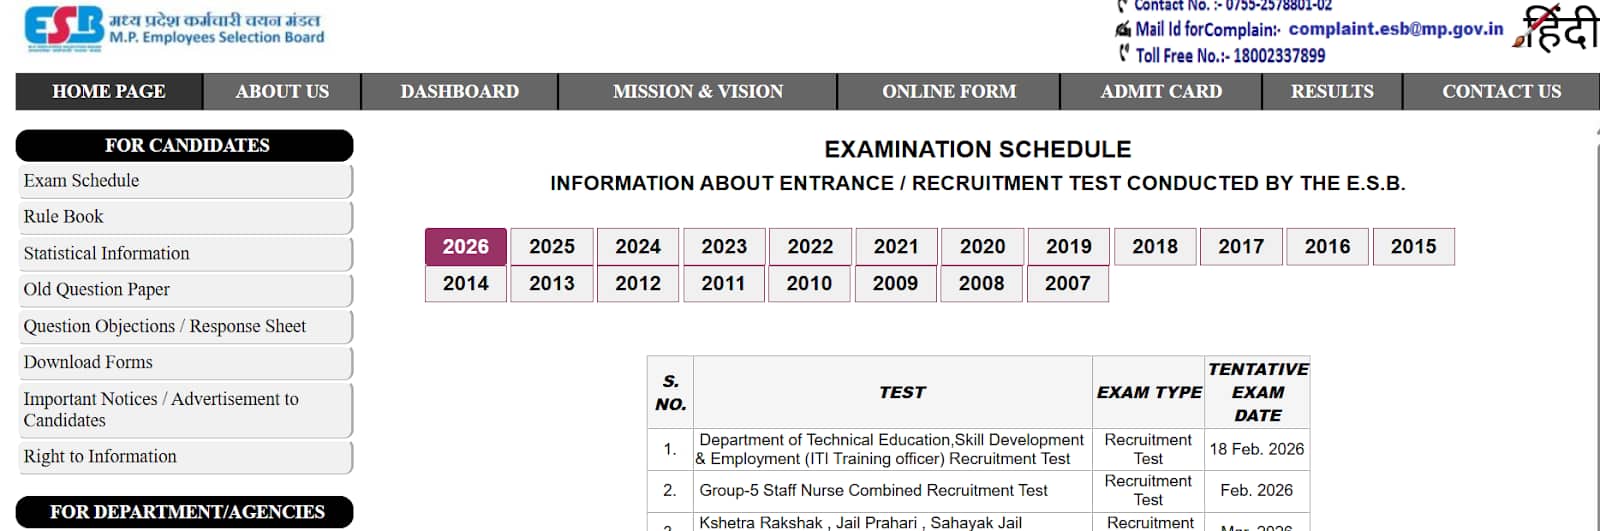Click the ESB logo
1600x531 pixels.
pyautogui.click(x=64, y=27)
